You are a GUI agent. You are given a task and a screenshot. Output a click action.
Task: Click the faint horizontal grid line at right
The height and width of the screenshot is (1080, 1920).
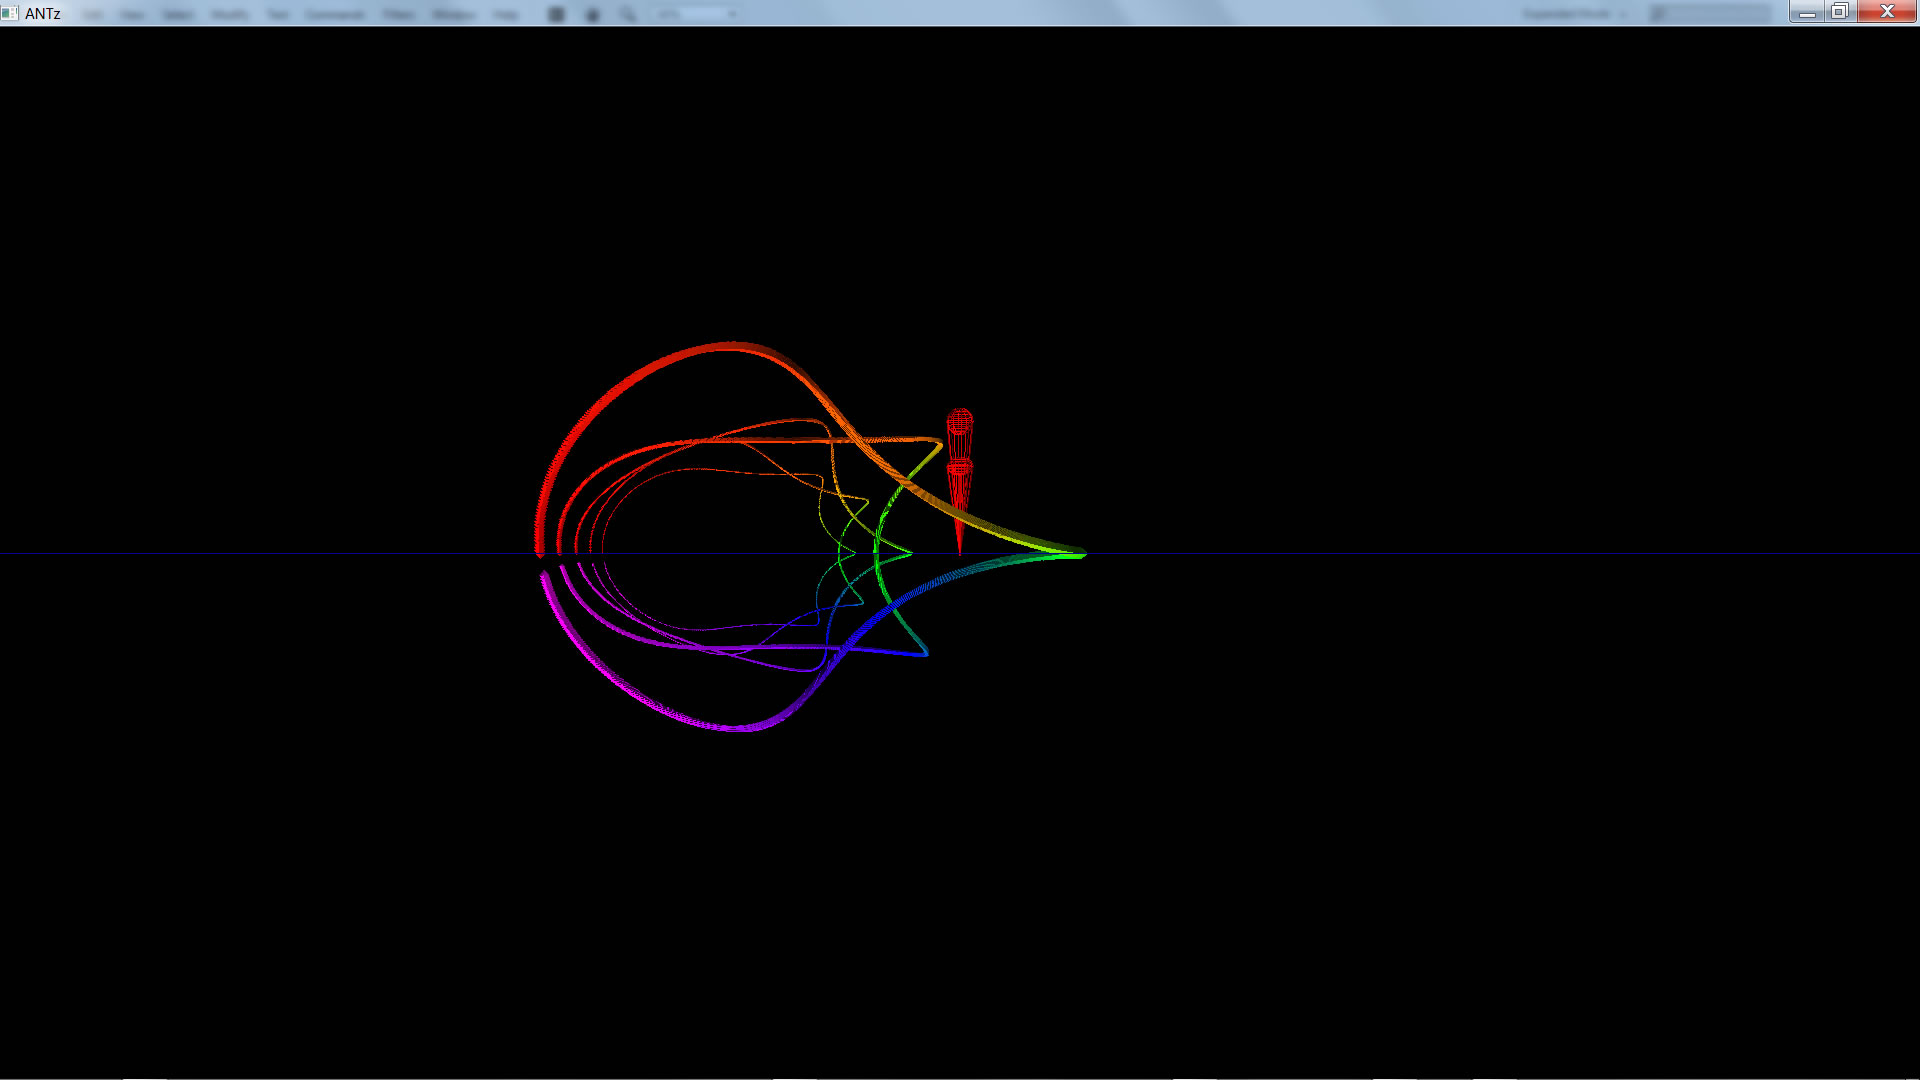1500,553
